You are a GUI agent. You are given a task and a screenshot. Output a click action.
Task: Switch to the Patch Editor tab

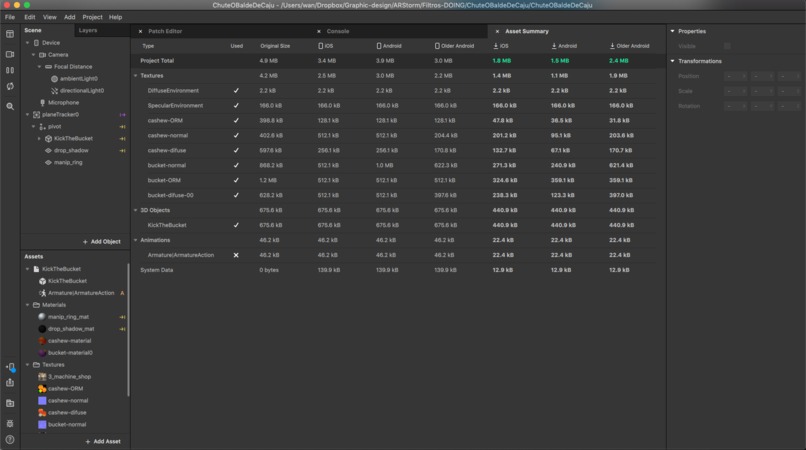click(x=165, y=31)
